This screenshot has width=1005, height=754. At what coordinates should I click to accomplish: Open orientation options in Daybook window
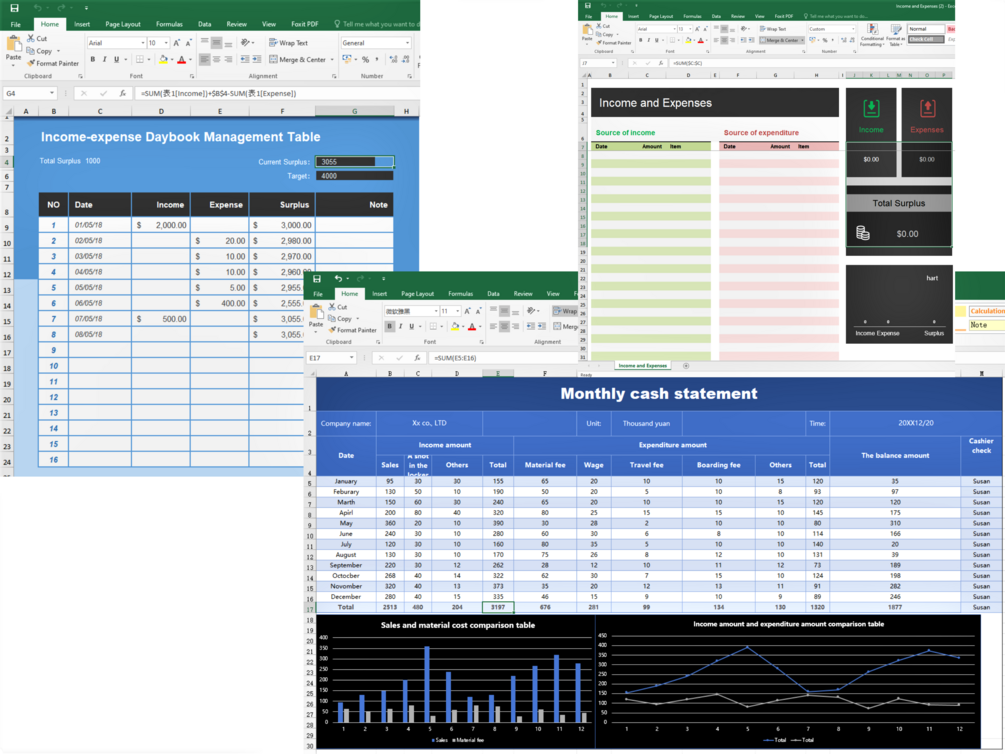coord(246,43)
